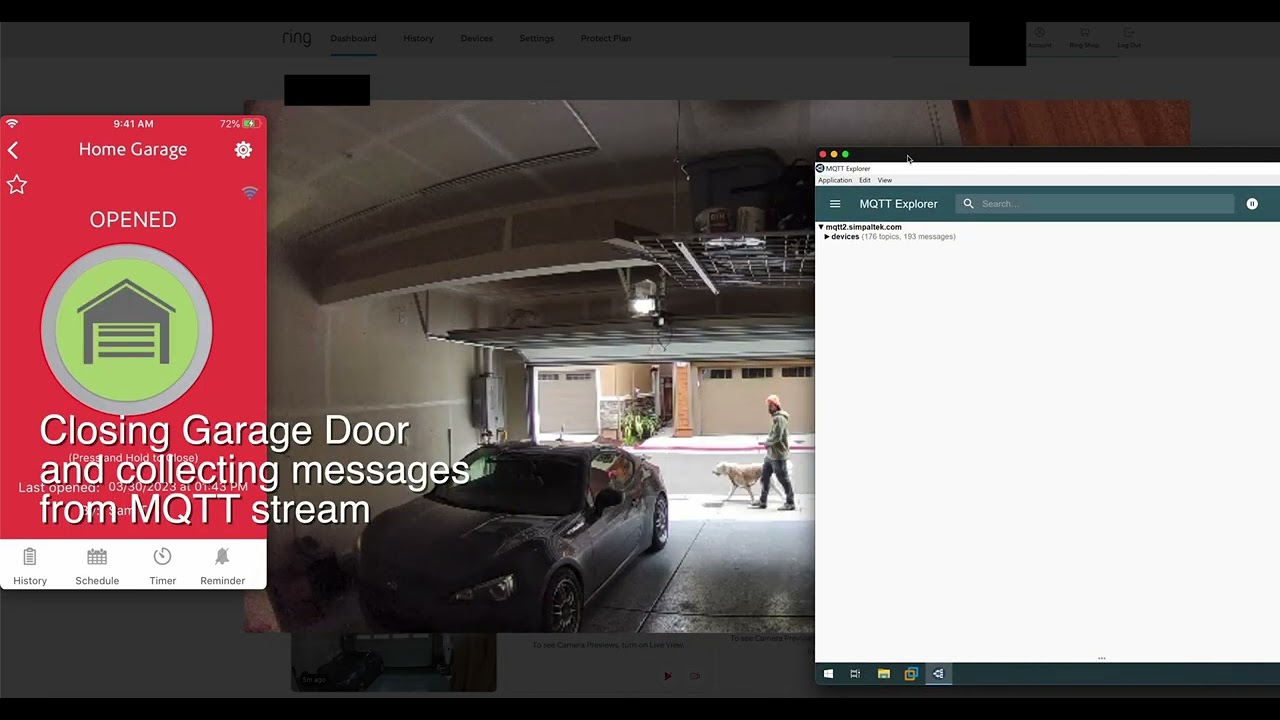Tap the green garage door button

pos(127,329)
